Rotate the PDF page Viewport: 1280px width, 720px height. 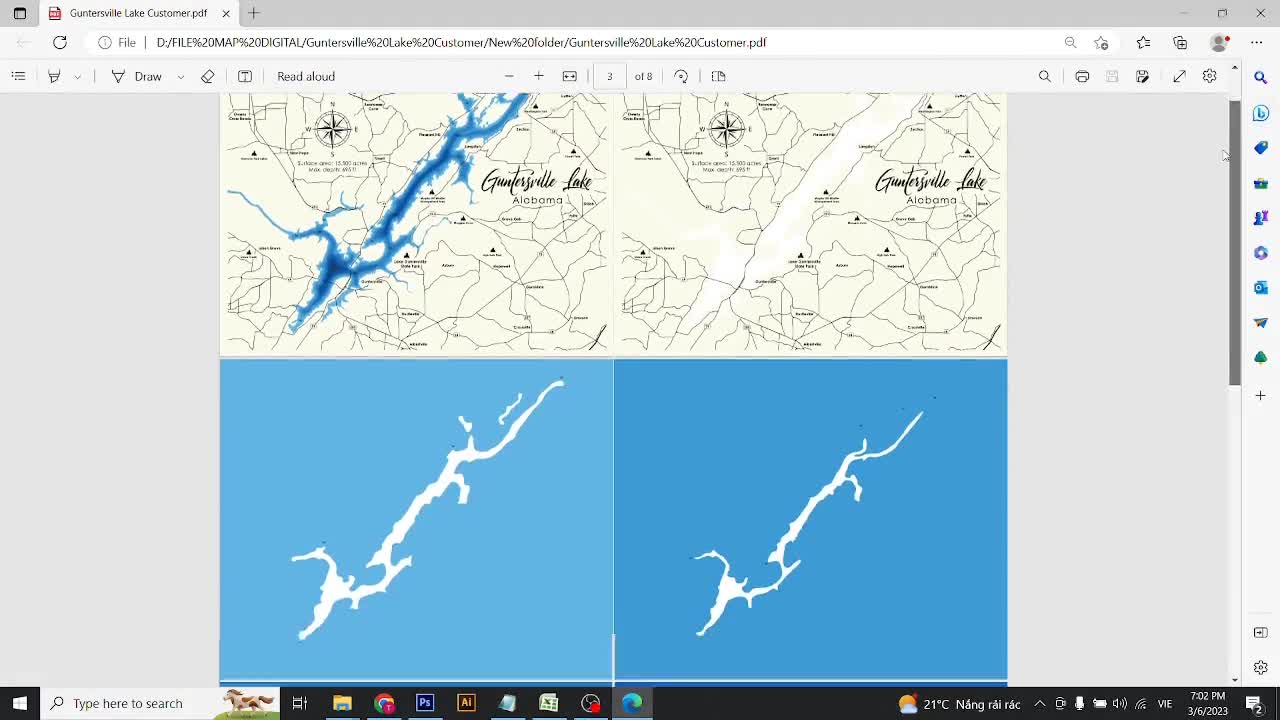(x=682, y=76)
